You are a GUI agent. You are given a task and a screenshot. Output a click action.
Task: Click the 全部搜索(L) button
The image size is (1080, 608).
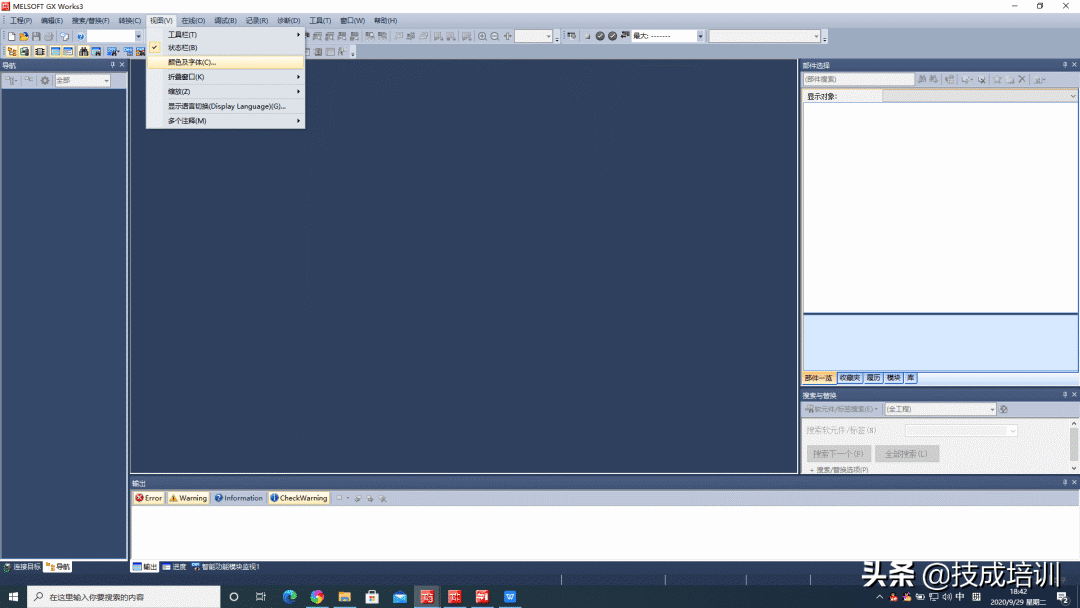click(x=906, y=454)
